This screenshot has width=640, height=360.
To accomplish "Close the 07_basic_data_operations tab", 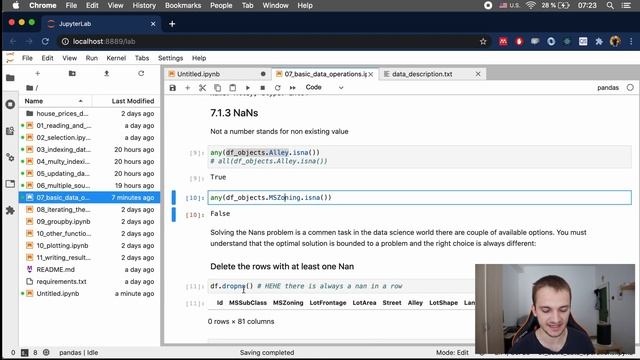I will coord(371,74).
